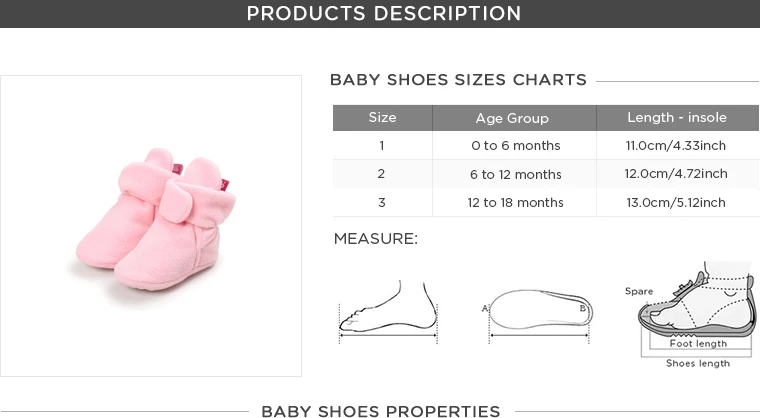This screenshot has width=760, height=418.
Task: Click the pink baby shoes product image
Action: (151, 225)
